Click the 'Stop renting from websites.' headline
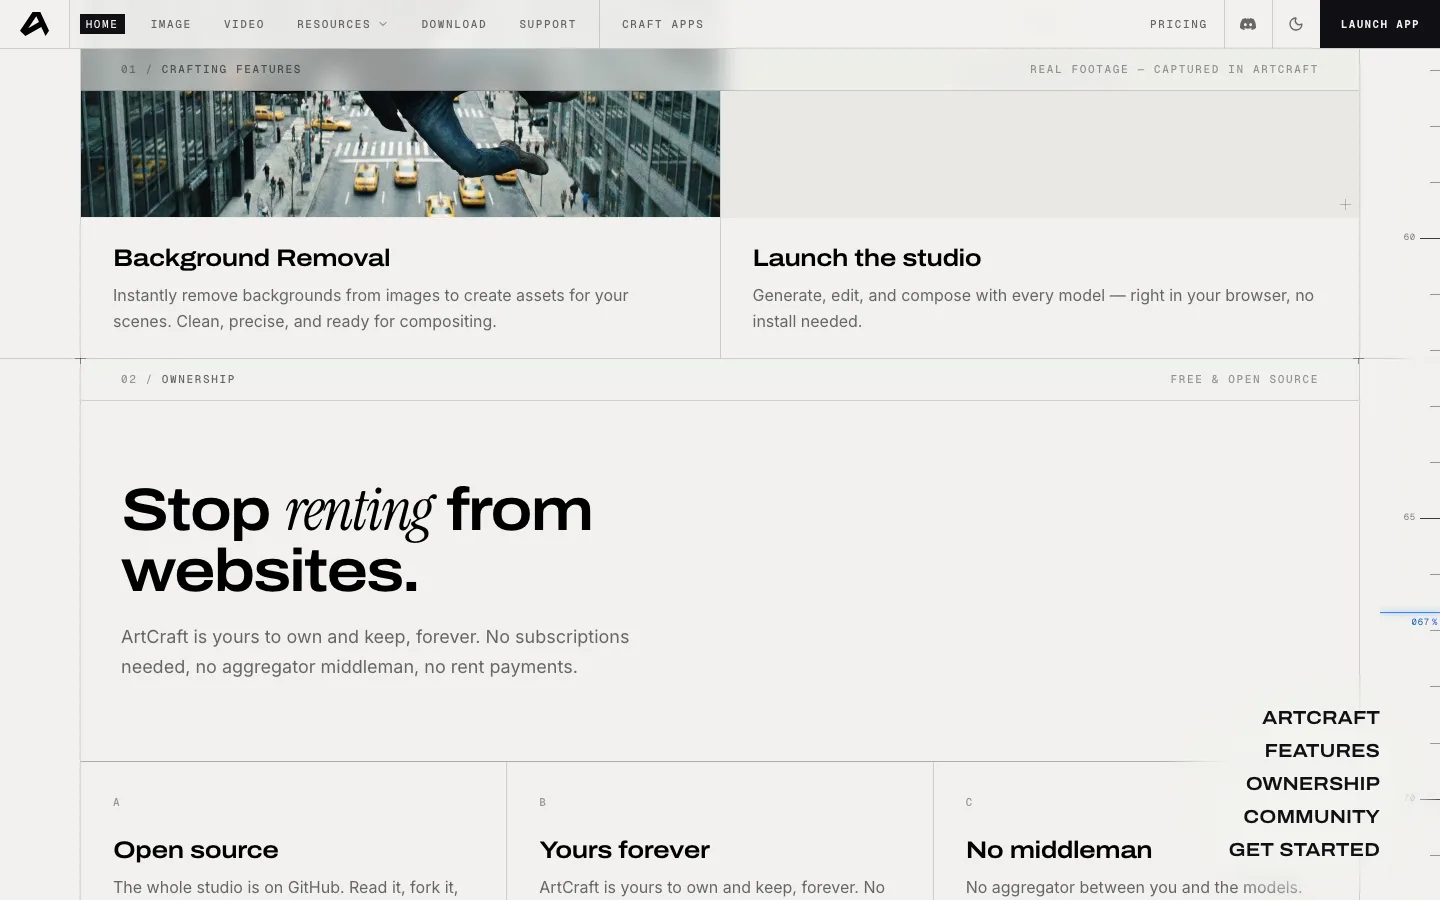 357,540
